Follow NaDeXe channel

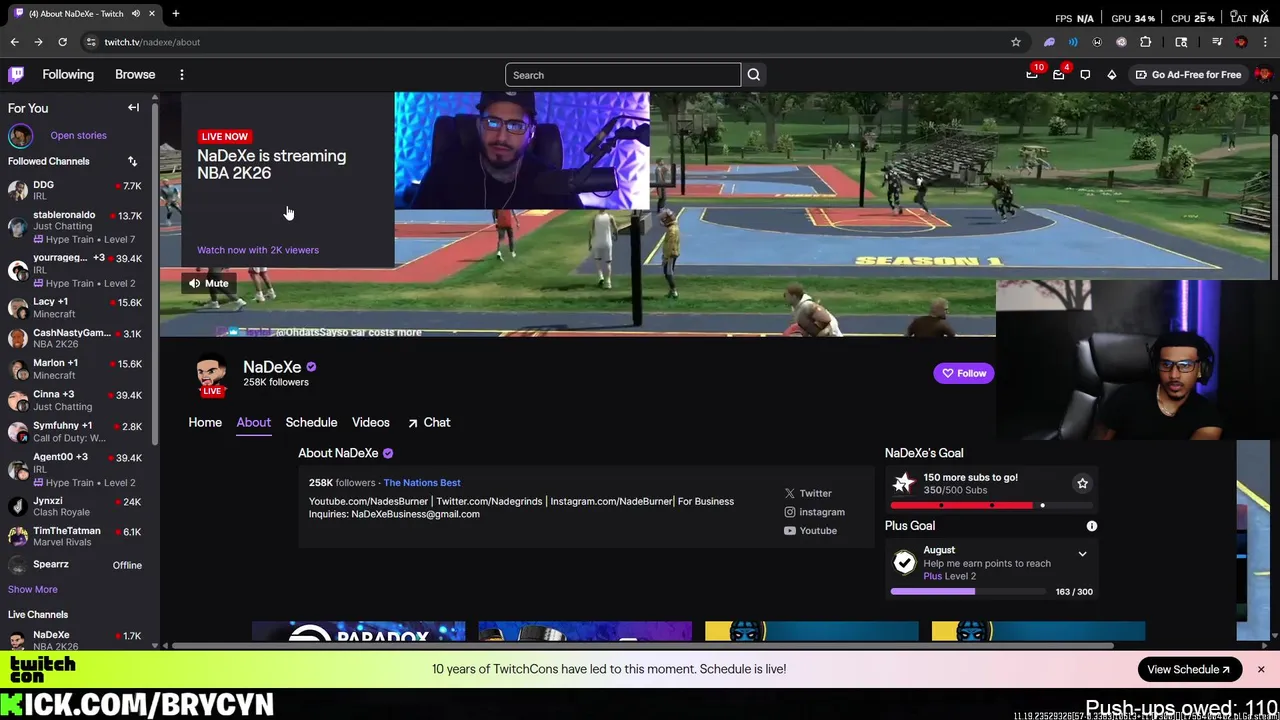click(x=963, y=373)
